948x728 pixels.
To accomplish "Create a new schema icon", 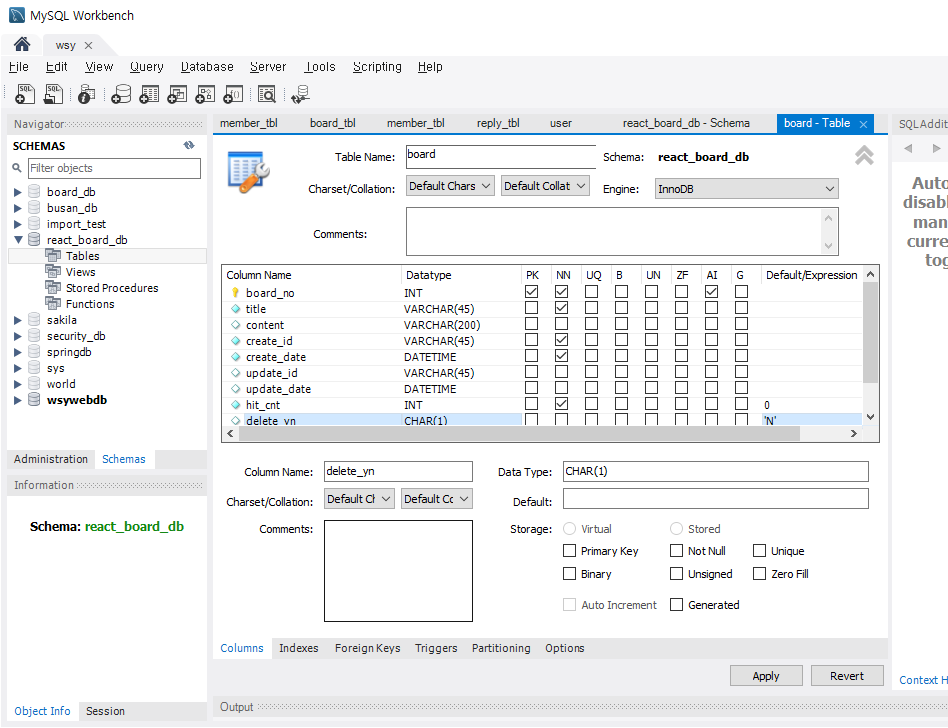I will [x=121, y=94].
